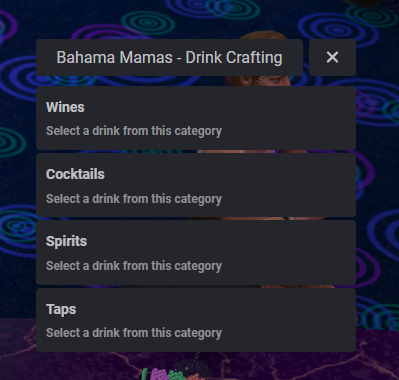This screenshot has height=380, width=399.
Task: Open the Spirits category
Action: click(196, 253)
